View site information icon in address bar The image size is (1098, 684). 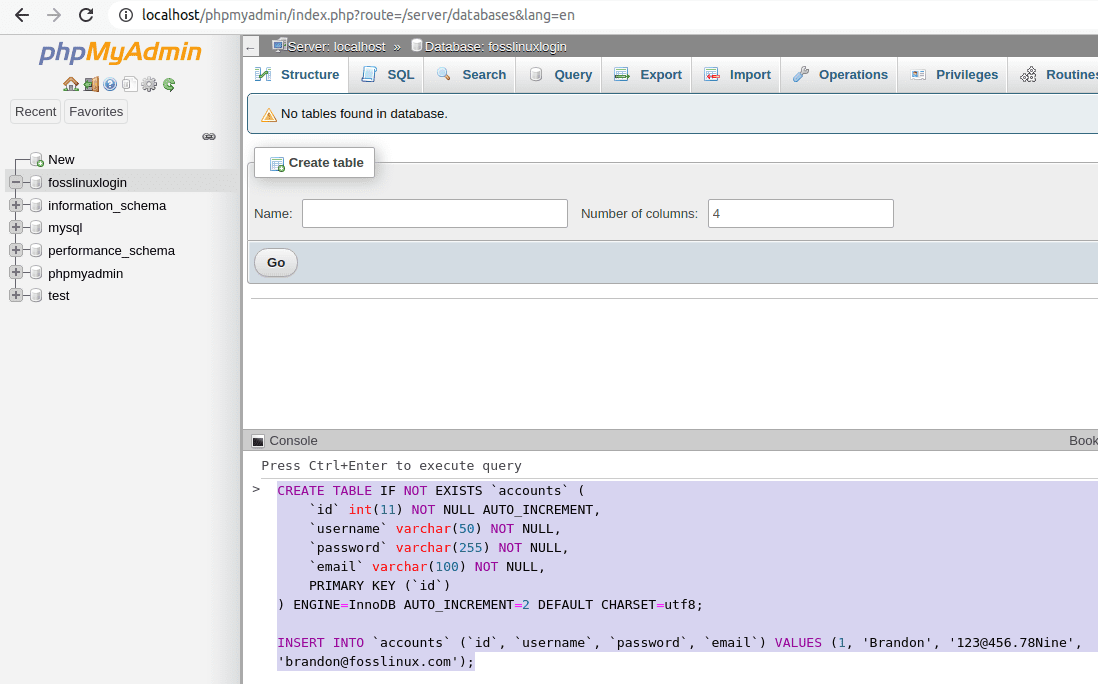[126, 15]
